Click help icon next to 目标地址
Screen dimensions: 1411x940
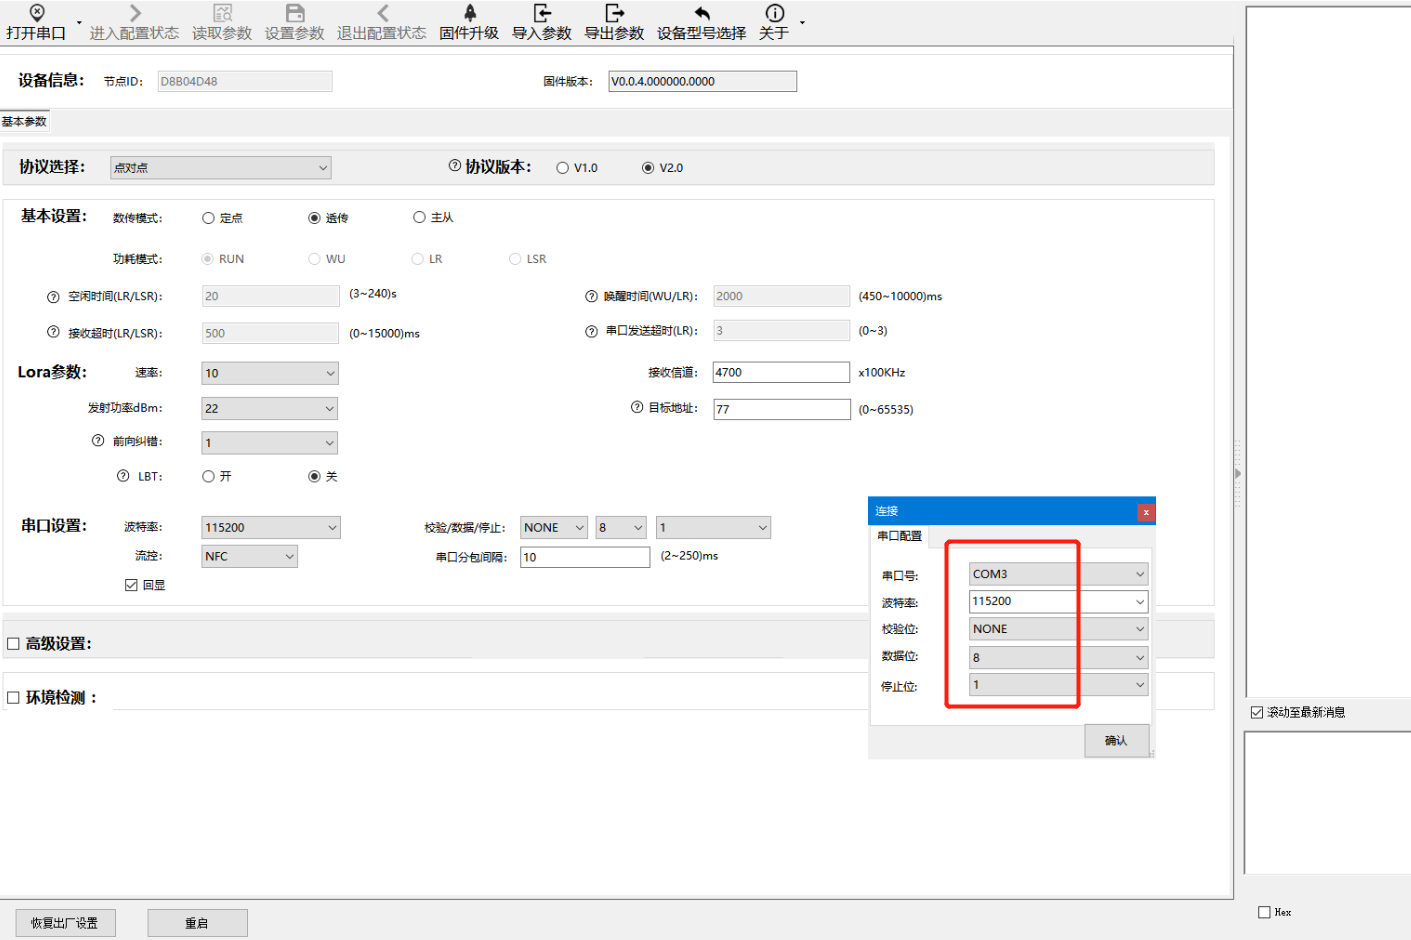click(637, 408)
